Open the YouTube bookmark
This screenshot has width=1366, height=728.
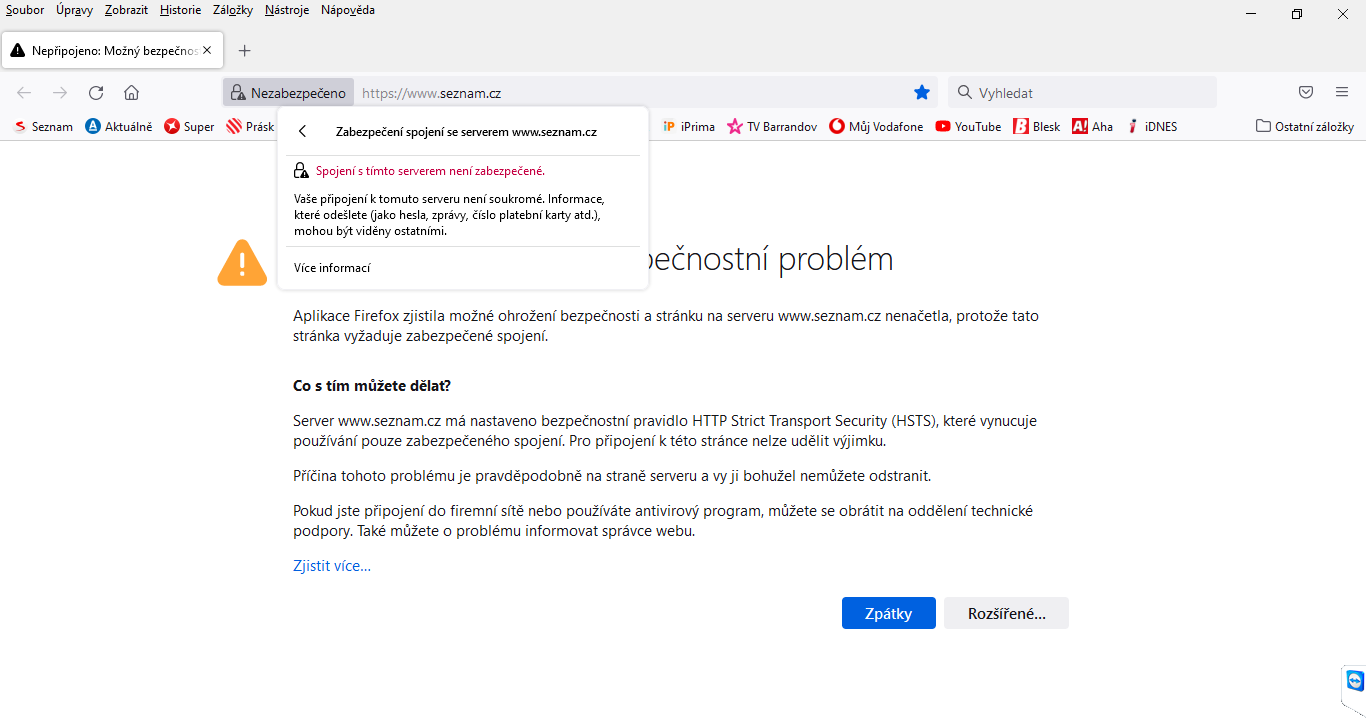[x=968, y=127]
